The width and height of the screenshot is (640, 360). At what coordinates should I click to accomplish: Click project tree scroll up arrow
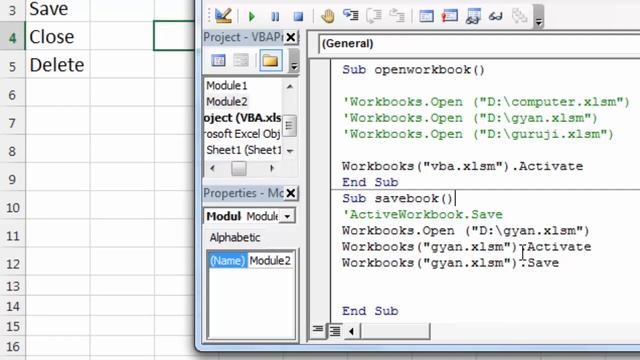coord(289,86)
